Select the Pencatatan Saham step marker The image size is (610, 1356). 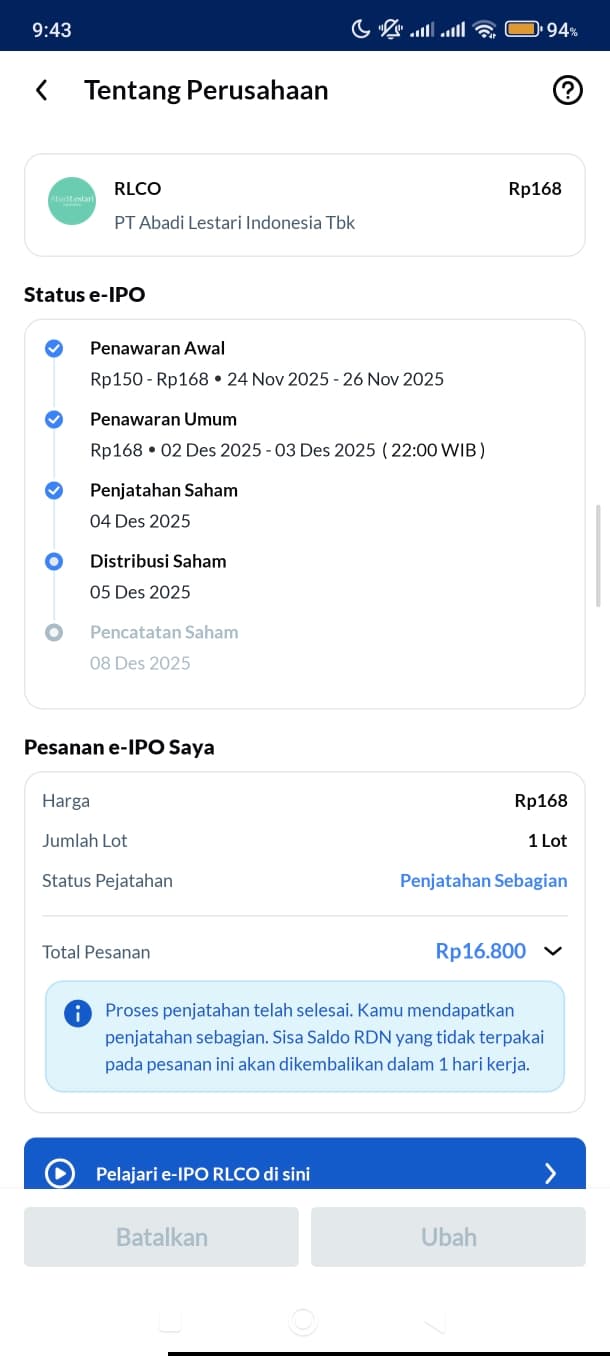(54, 632)
